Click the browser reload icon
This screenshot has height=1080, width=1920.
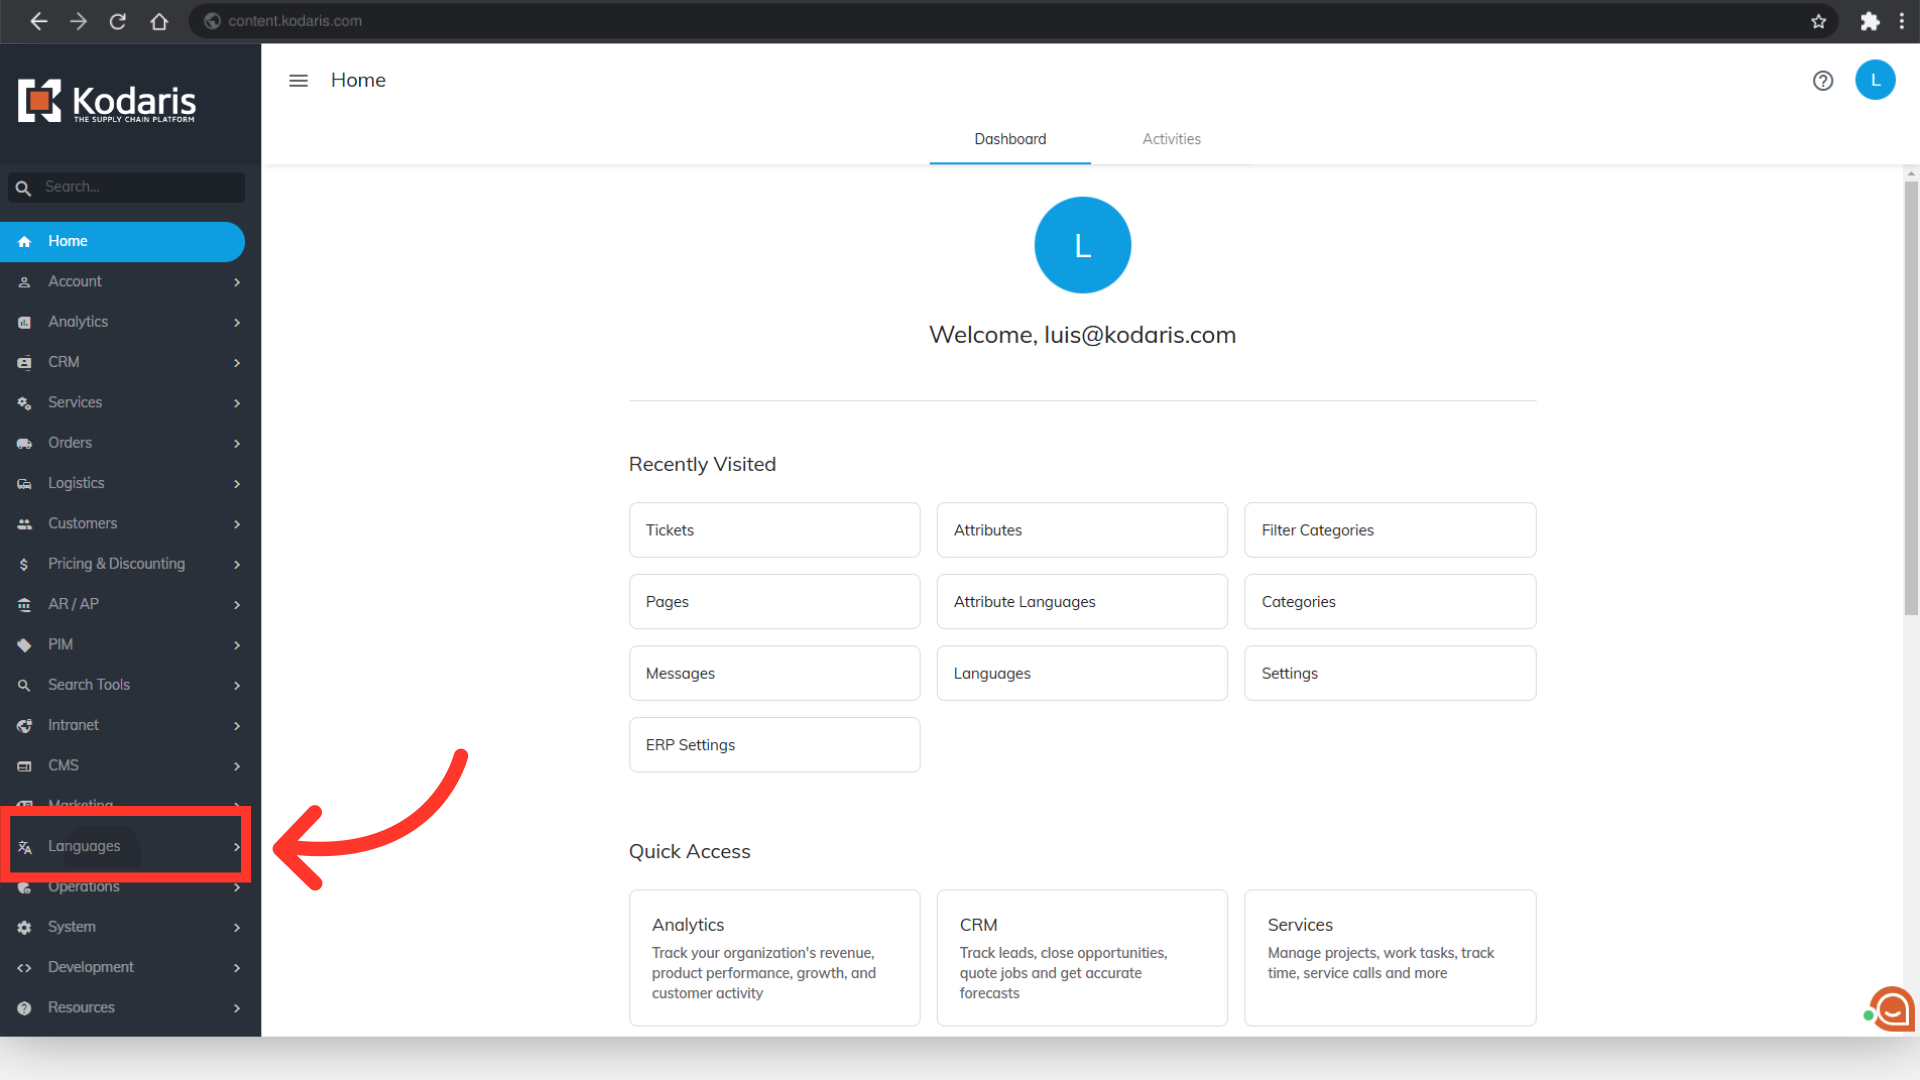(118, 21)
